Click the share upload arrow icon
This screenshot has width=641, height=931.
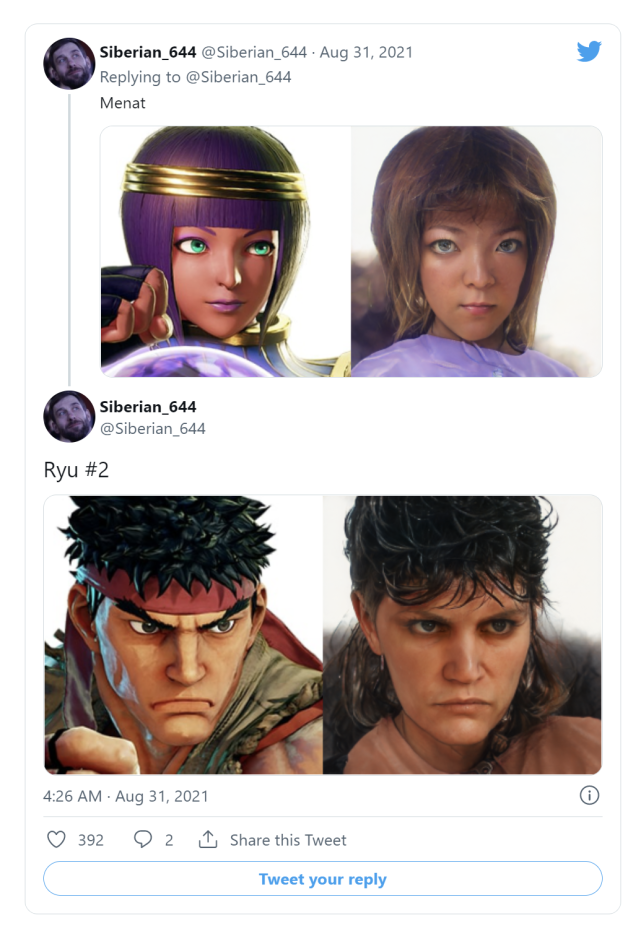(208, 839)
